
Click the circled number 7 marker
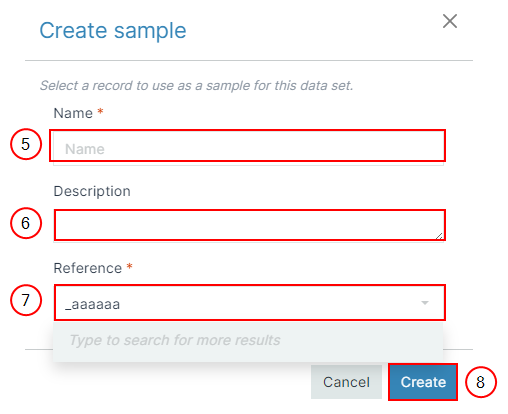(26, 300)
